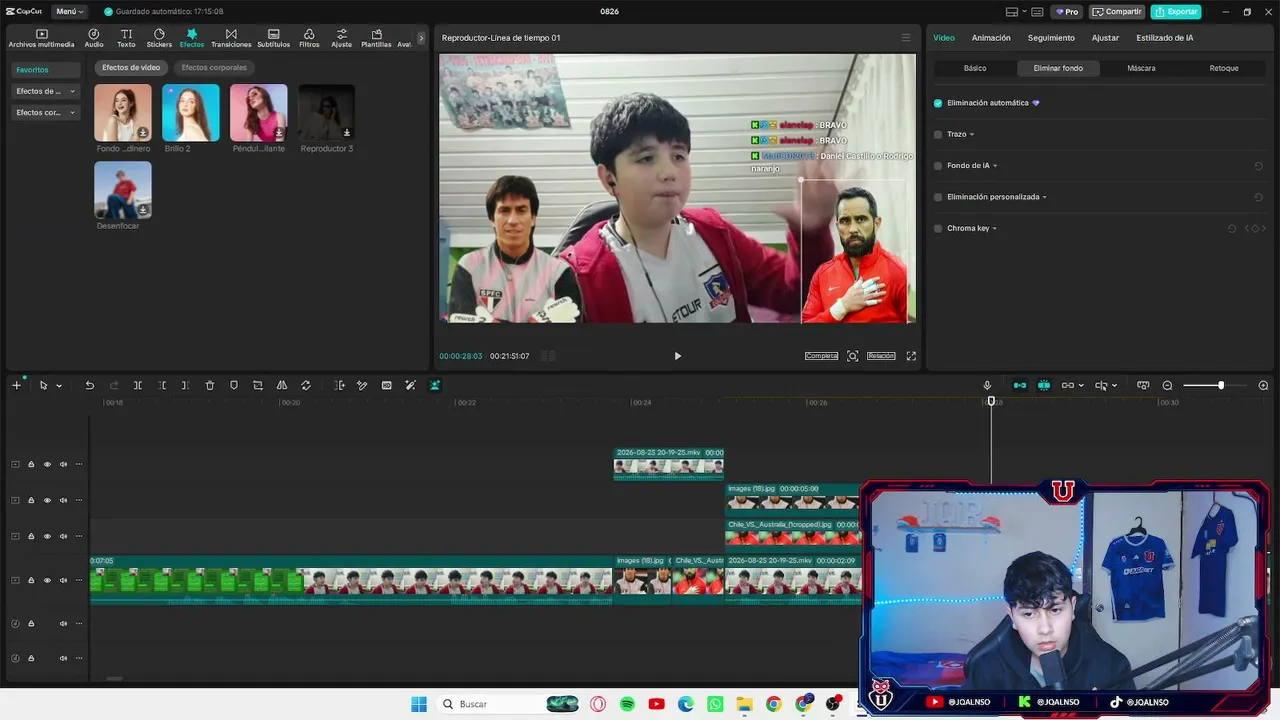Open the selection tool dropdown arrow

click(x=59, y=386)
